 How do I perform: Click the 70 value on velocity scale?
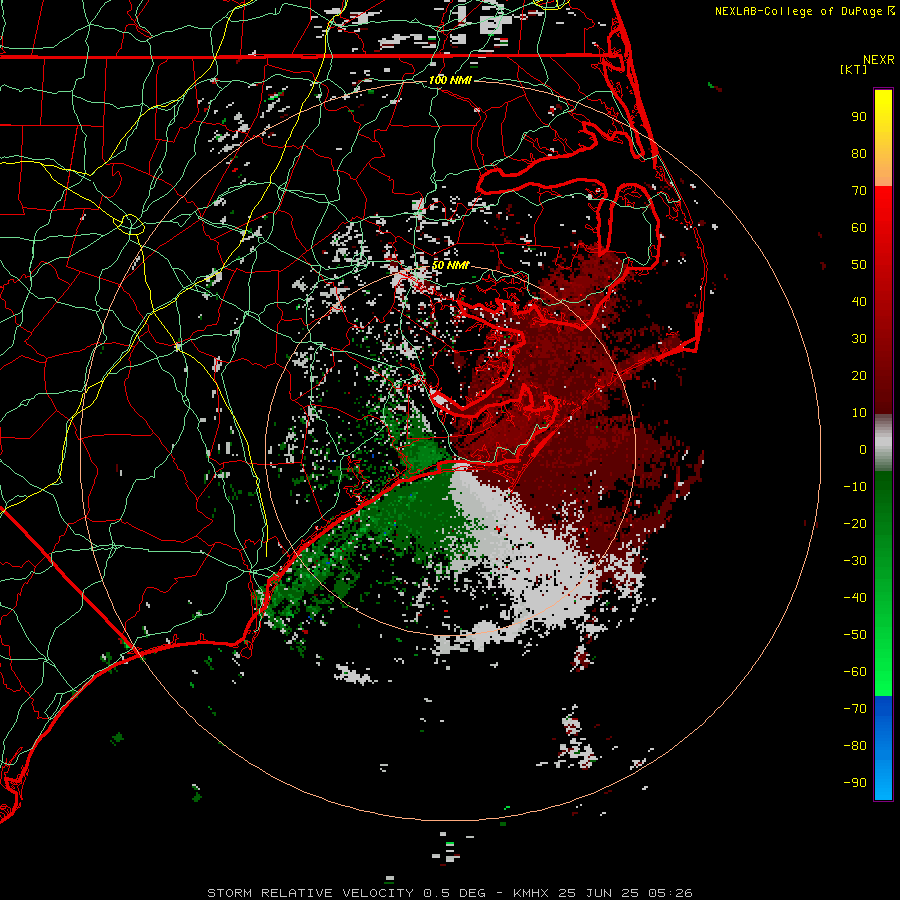859,191
